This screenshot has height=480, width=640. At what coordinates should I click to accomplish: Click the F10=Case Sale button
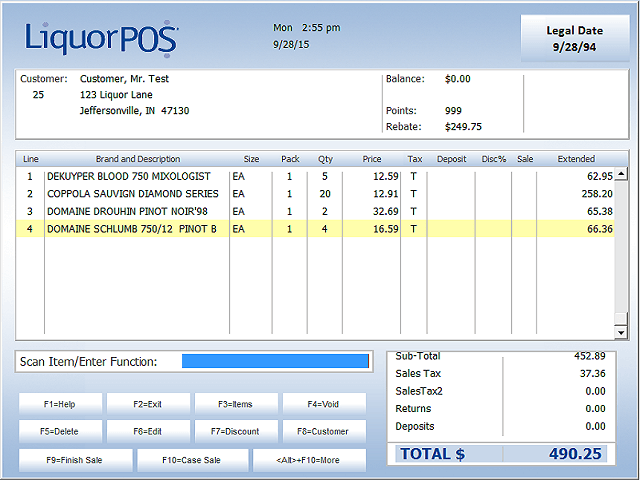pos(192,460)
